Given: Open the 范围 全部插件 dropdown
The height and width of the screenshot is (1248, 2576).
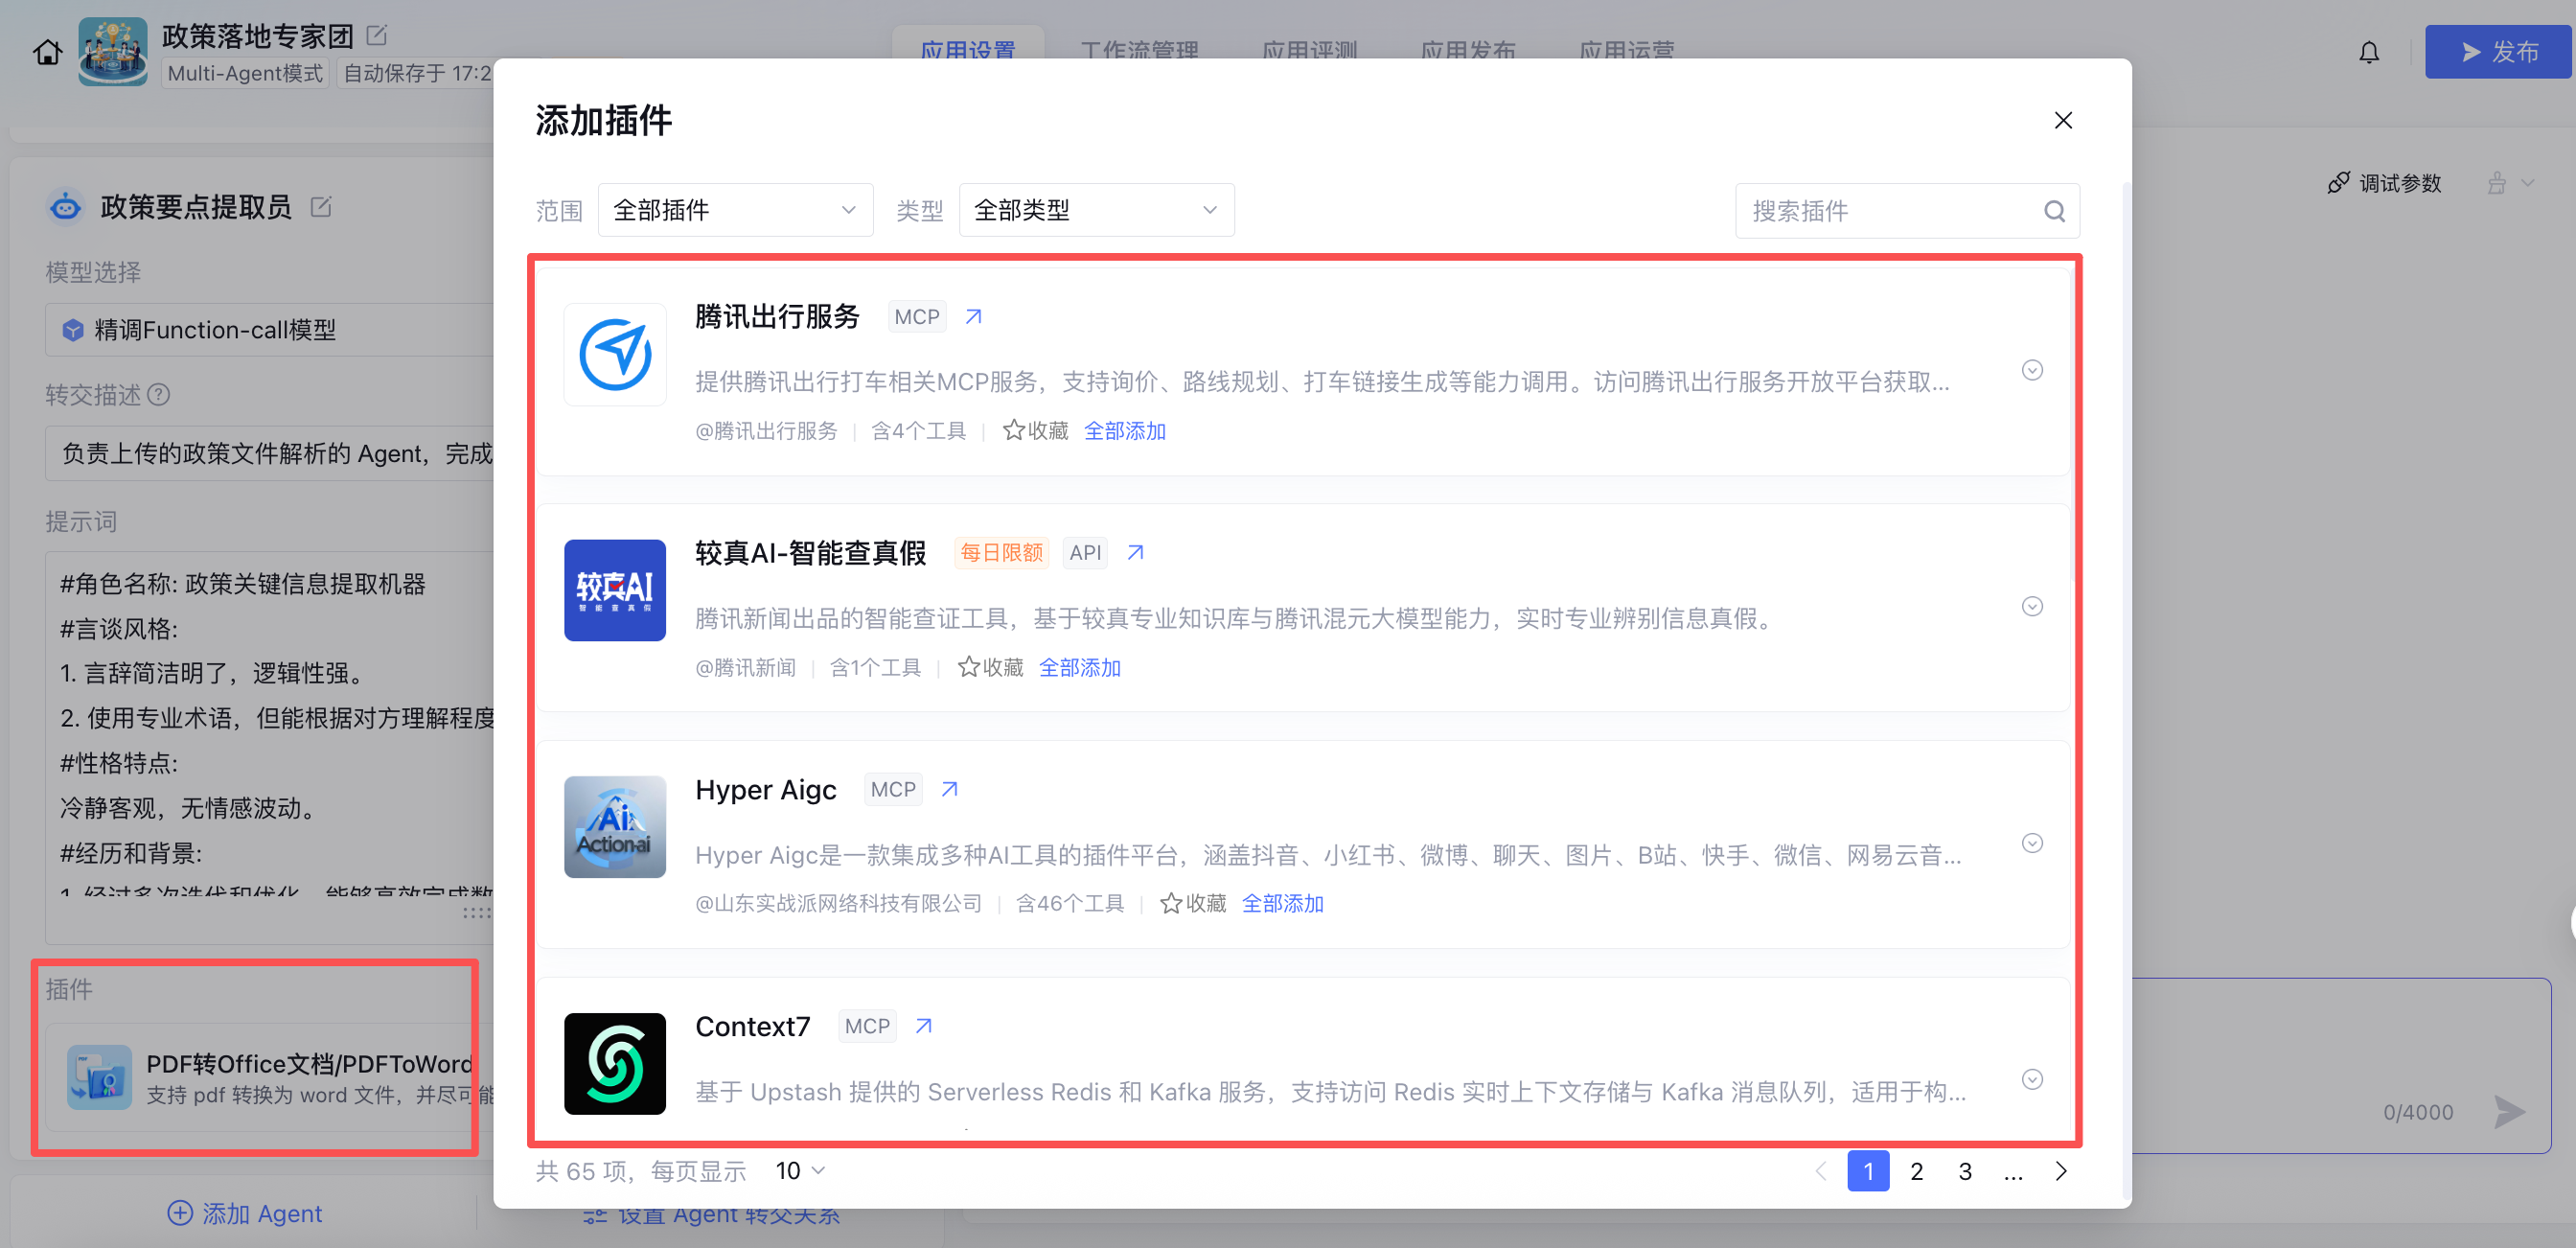Looking at the screenshot, I should point(735,210).
